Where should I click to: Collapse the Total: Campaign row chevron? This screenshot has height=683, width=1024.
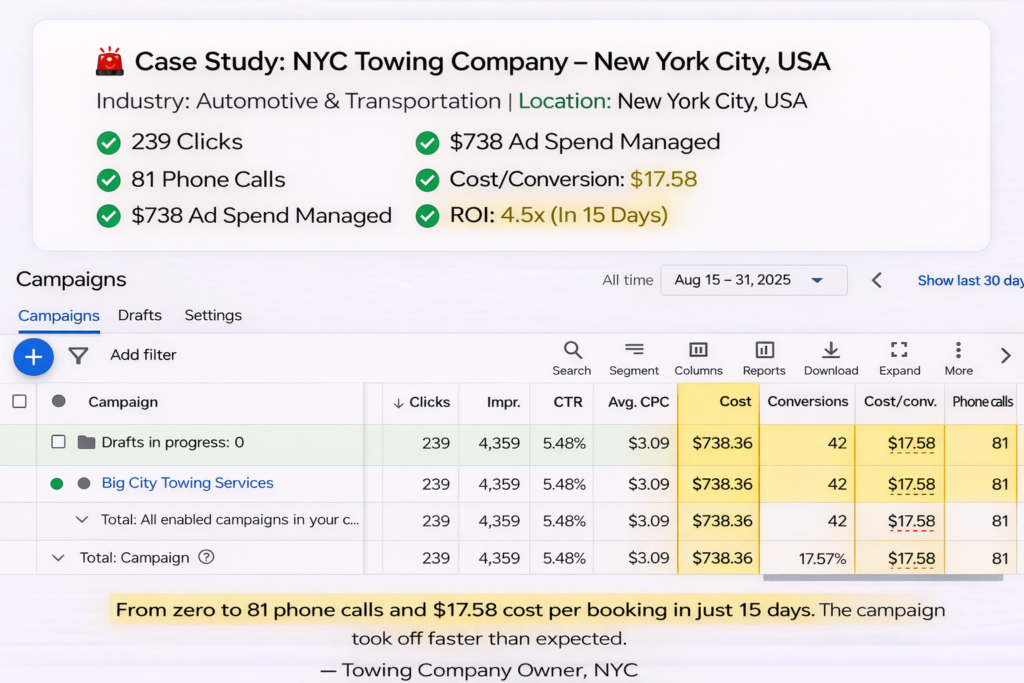pyautogui.click(x=58, y=558)
